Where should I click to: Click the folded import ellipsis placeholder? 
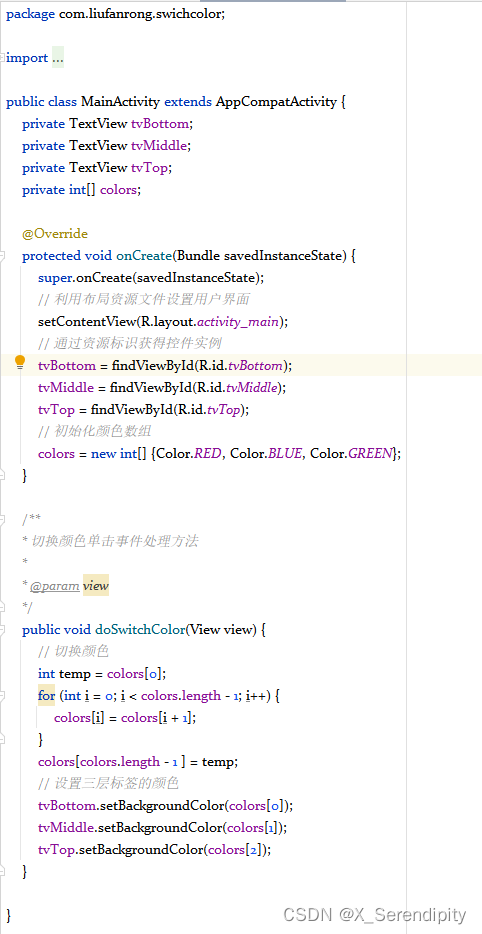(x=58, y=58)
